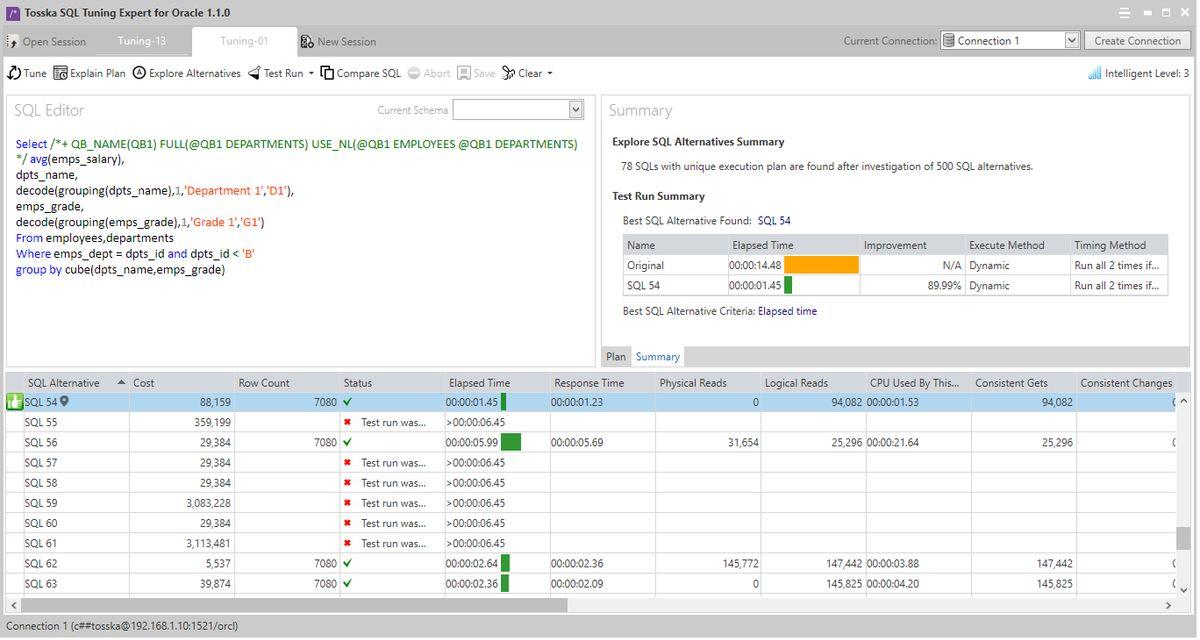Image resolution: width=1200 pixels, height=640 pixels.
Task: Click the Tosska application logo icon
Action: (12, 13)
